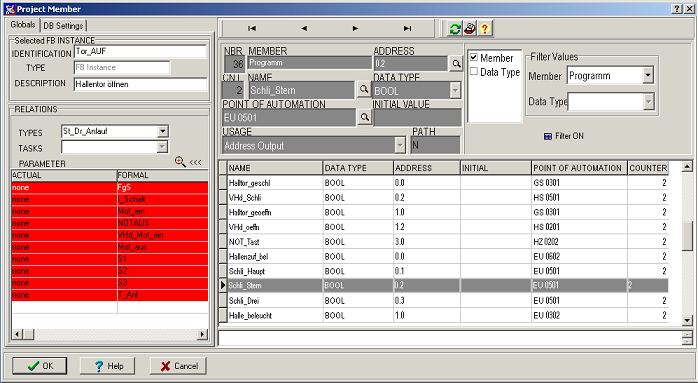This screenshot has width=698, height=383.
Task: Click the Help button
Action: coord(108,366)
